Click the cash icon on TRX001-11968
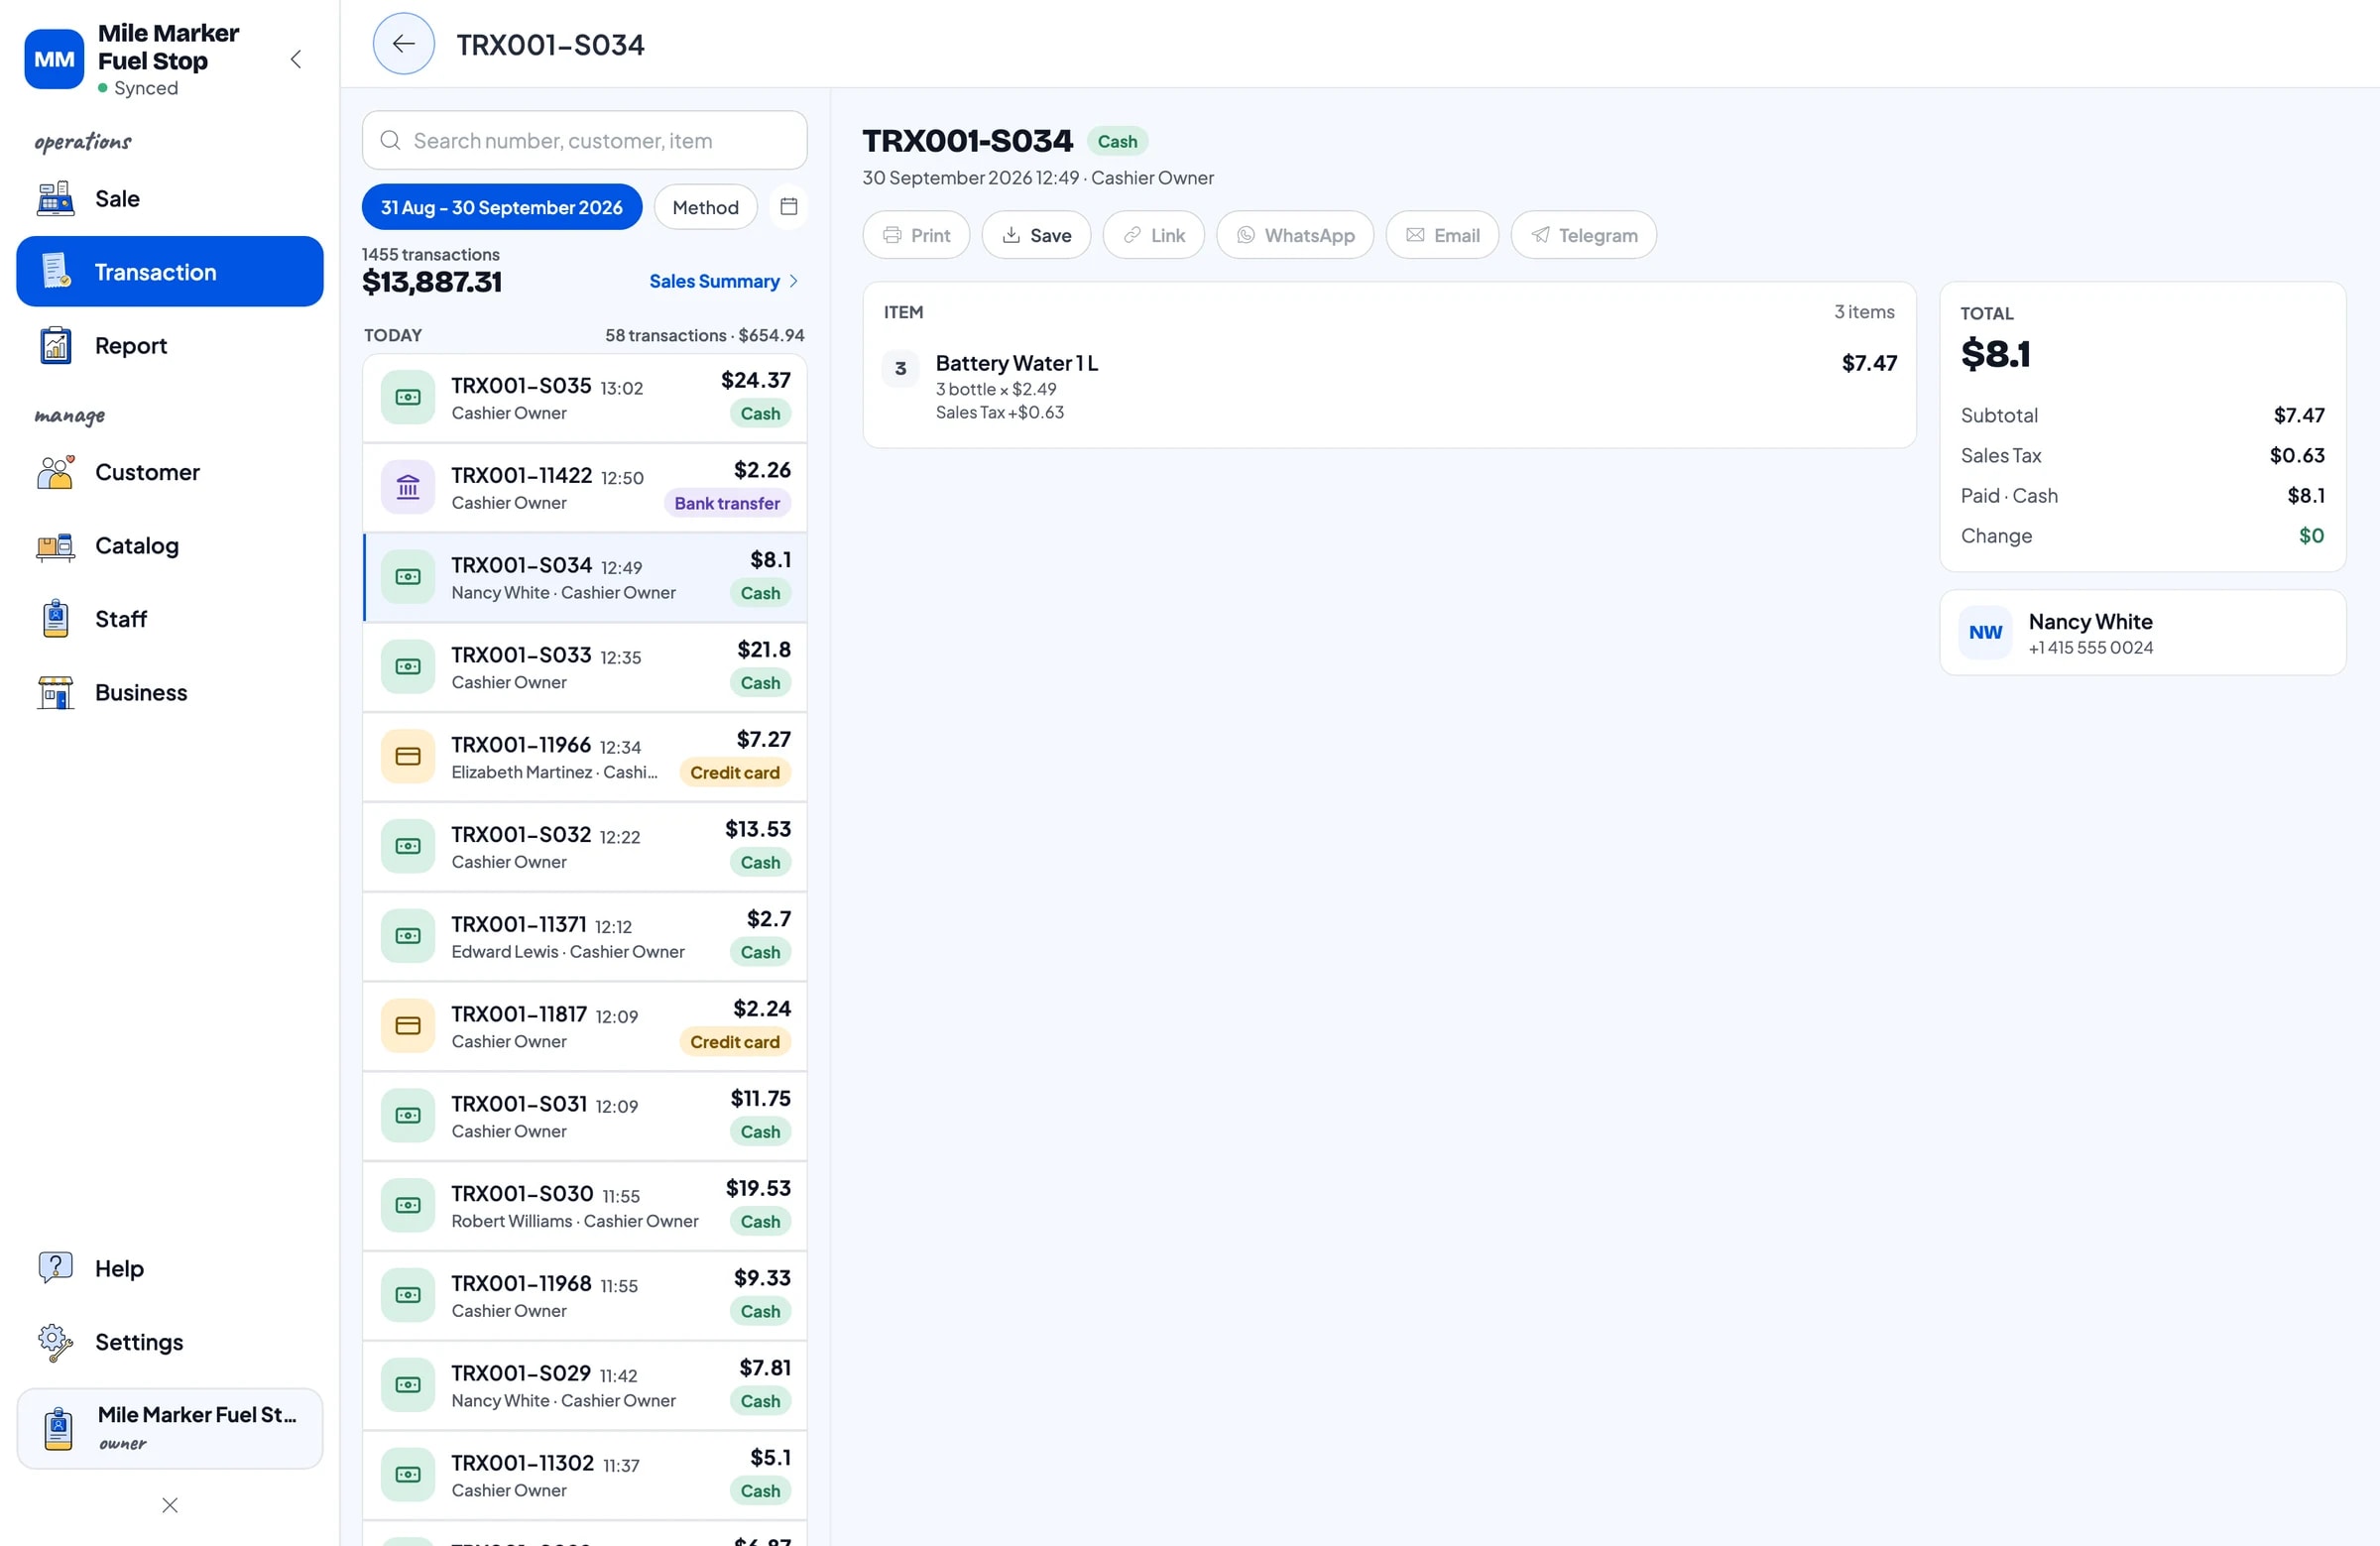 tap(408, 1294)
